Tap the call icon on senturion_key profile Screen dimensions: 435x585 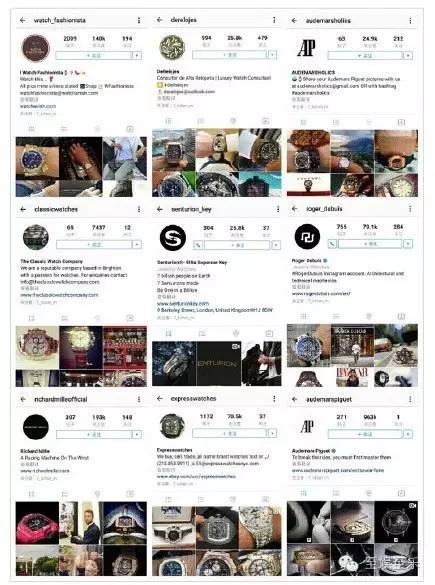[x=198, y=245]
